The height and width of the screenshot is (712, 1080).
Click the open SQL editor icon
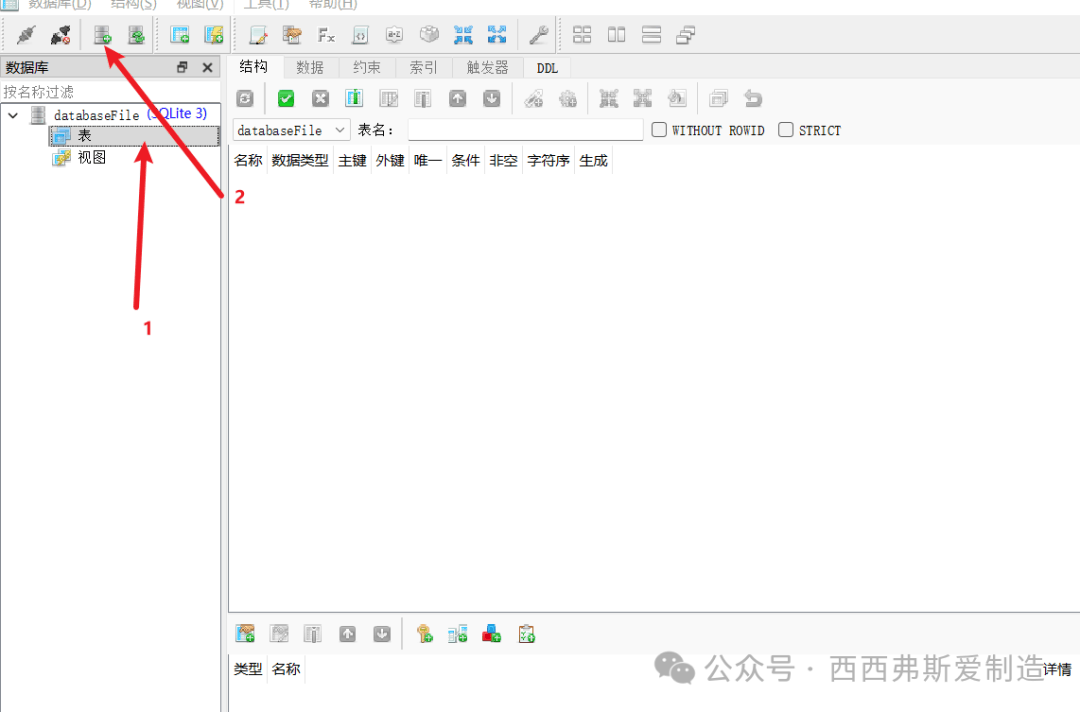[x=258, y=35]
